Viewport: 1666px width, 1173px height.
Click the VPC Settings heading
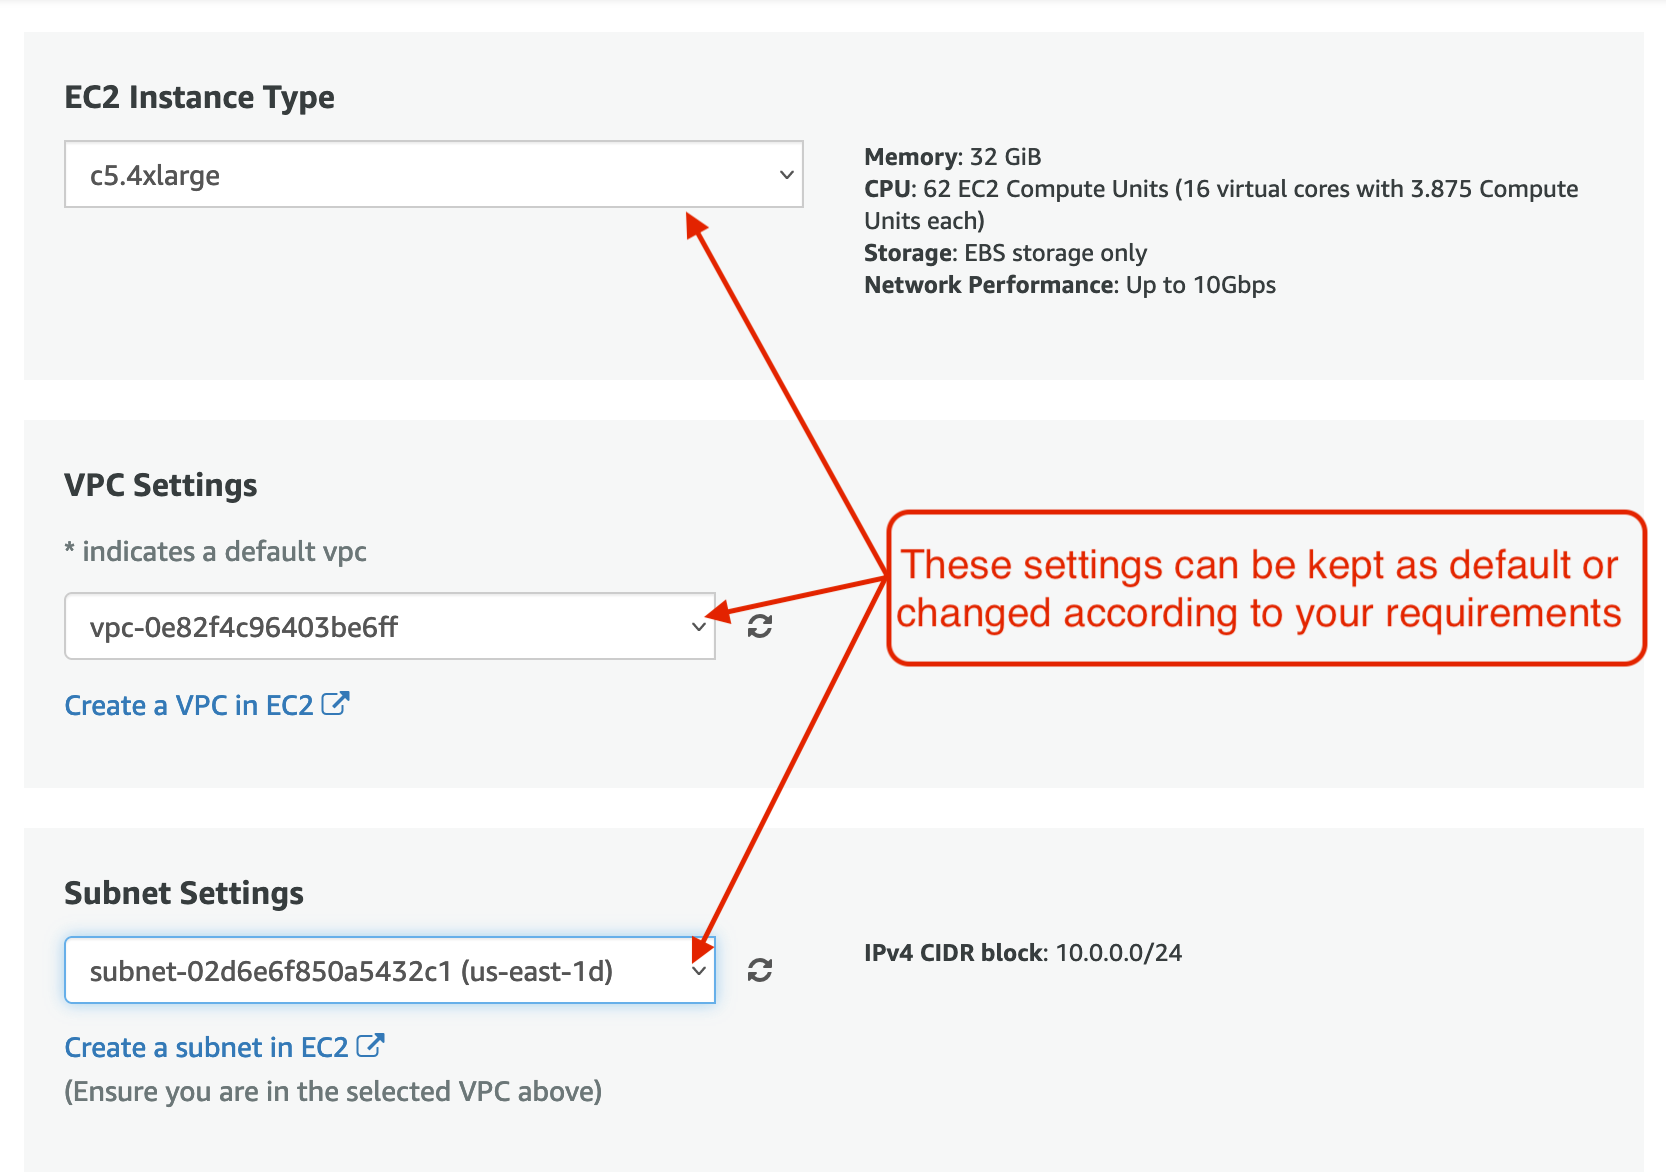161,486
